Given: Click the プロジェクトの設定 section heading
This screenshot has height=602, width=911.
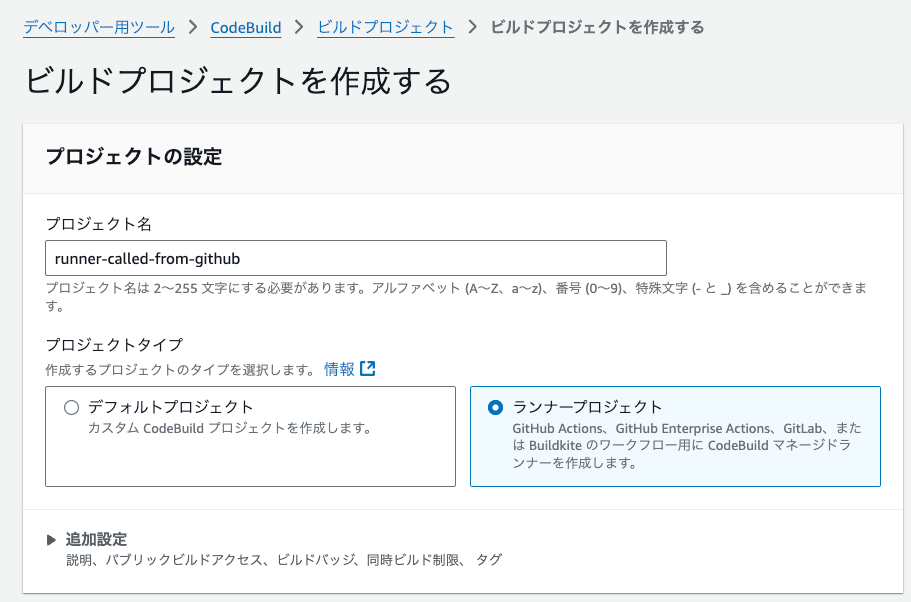Looking at the screenshot, I should 134,157.
